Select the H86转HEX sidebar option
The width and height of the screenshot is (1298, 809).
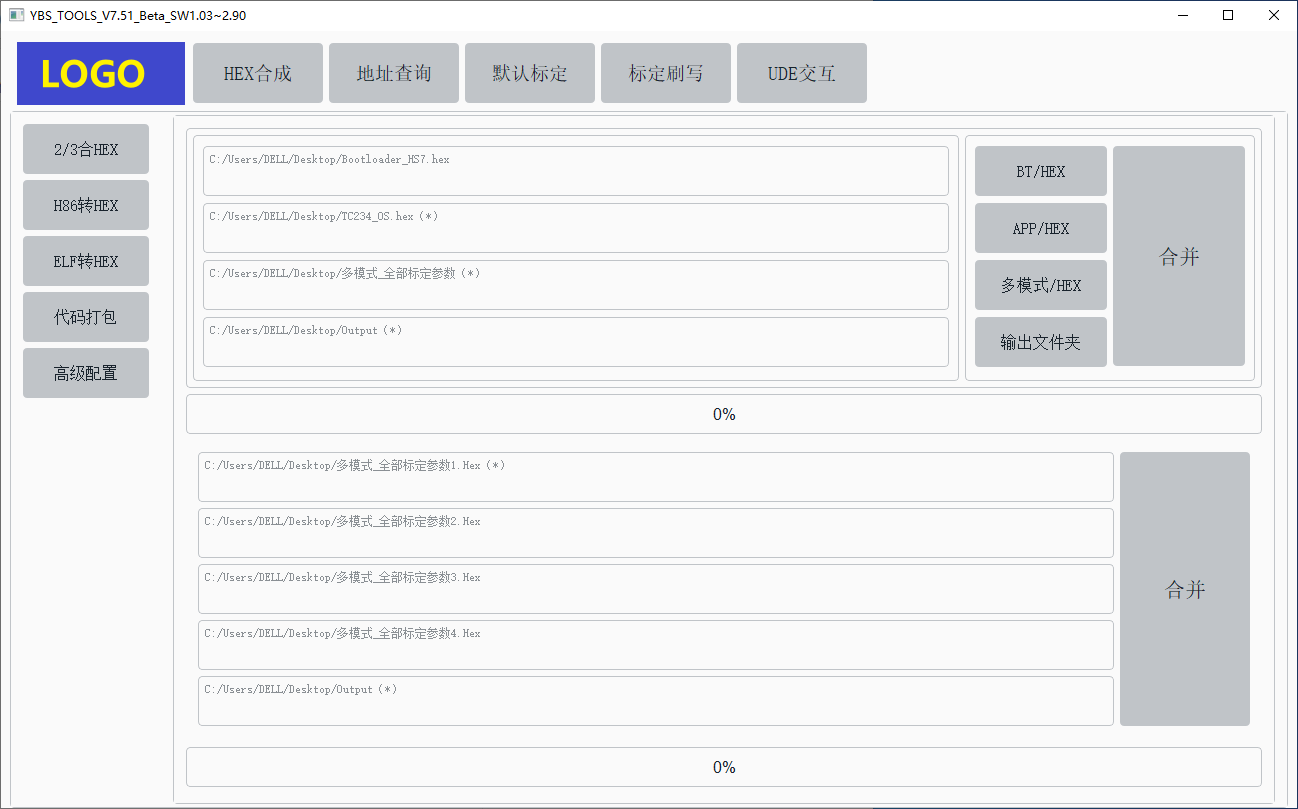(86, 205)
